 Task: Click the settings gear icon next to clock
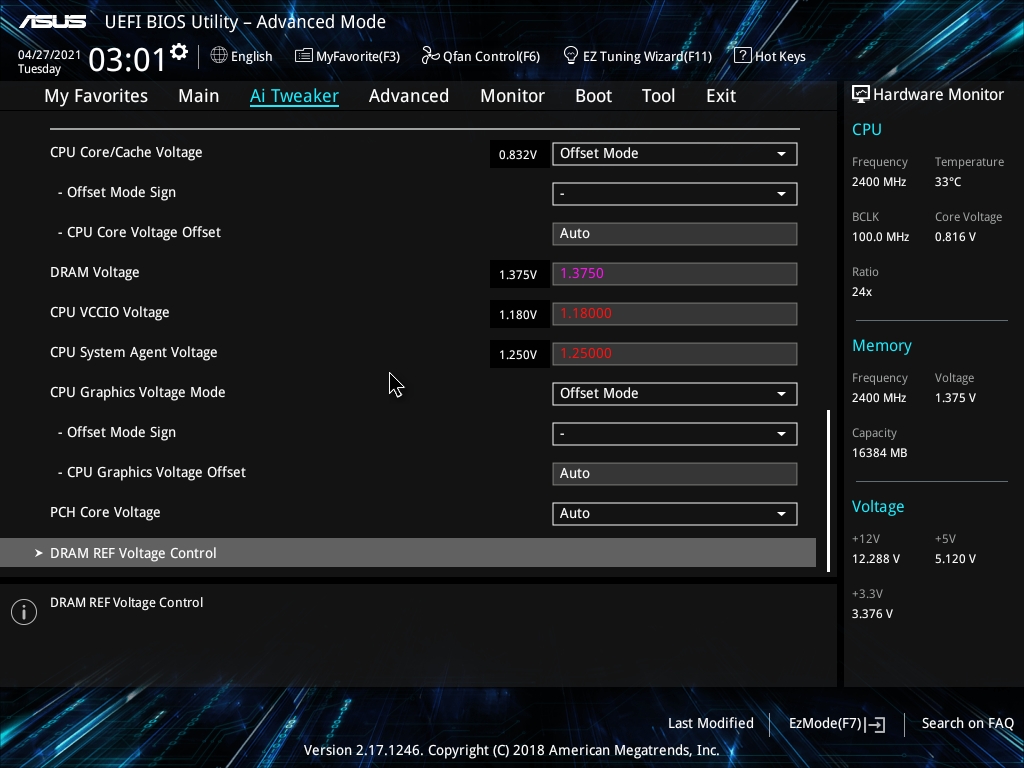coord(179,52)
